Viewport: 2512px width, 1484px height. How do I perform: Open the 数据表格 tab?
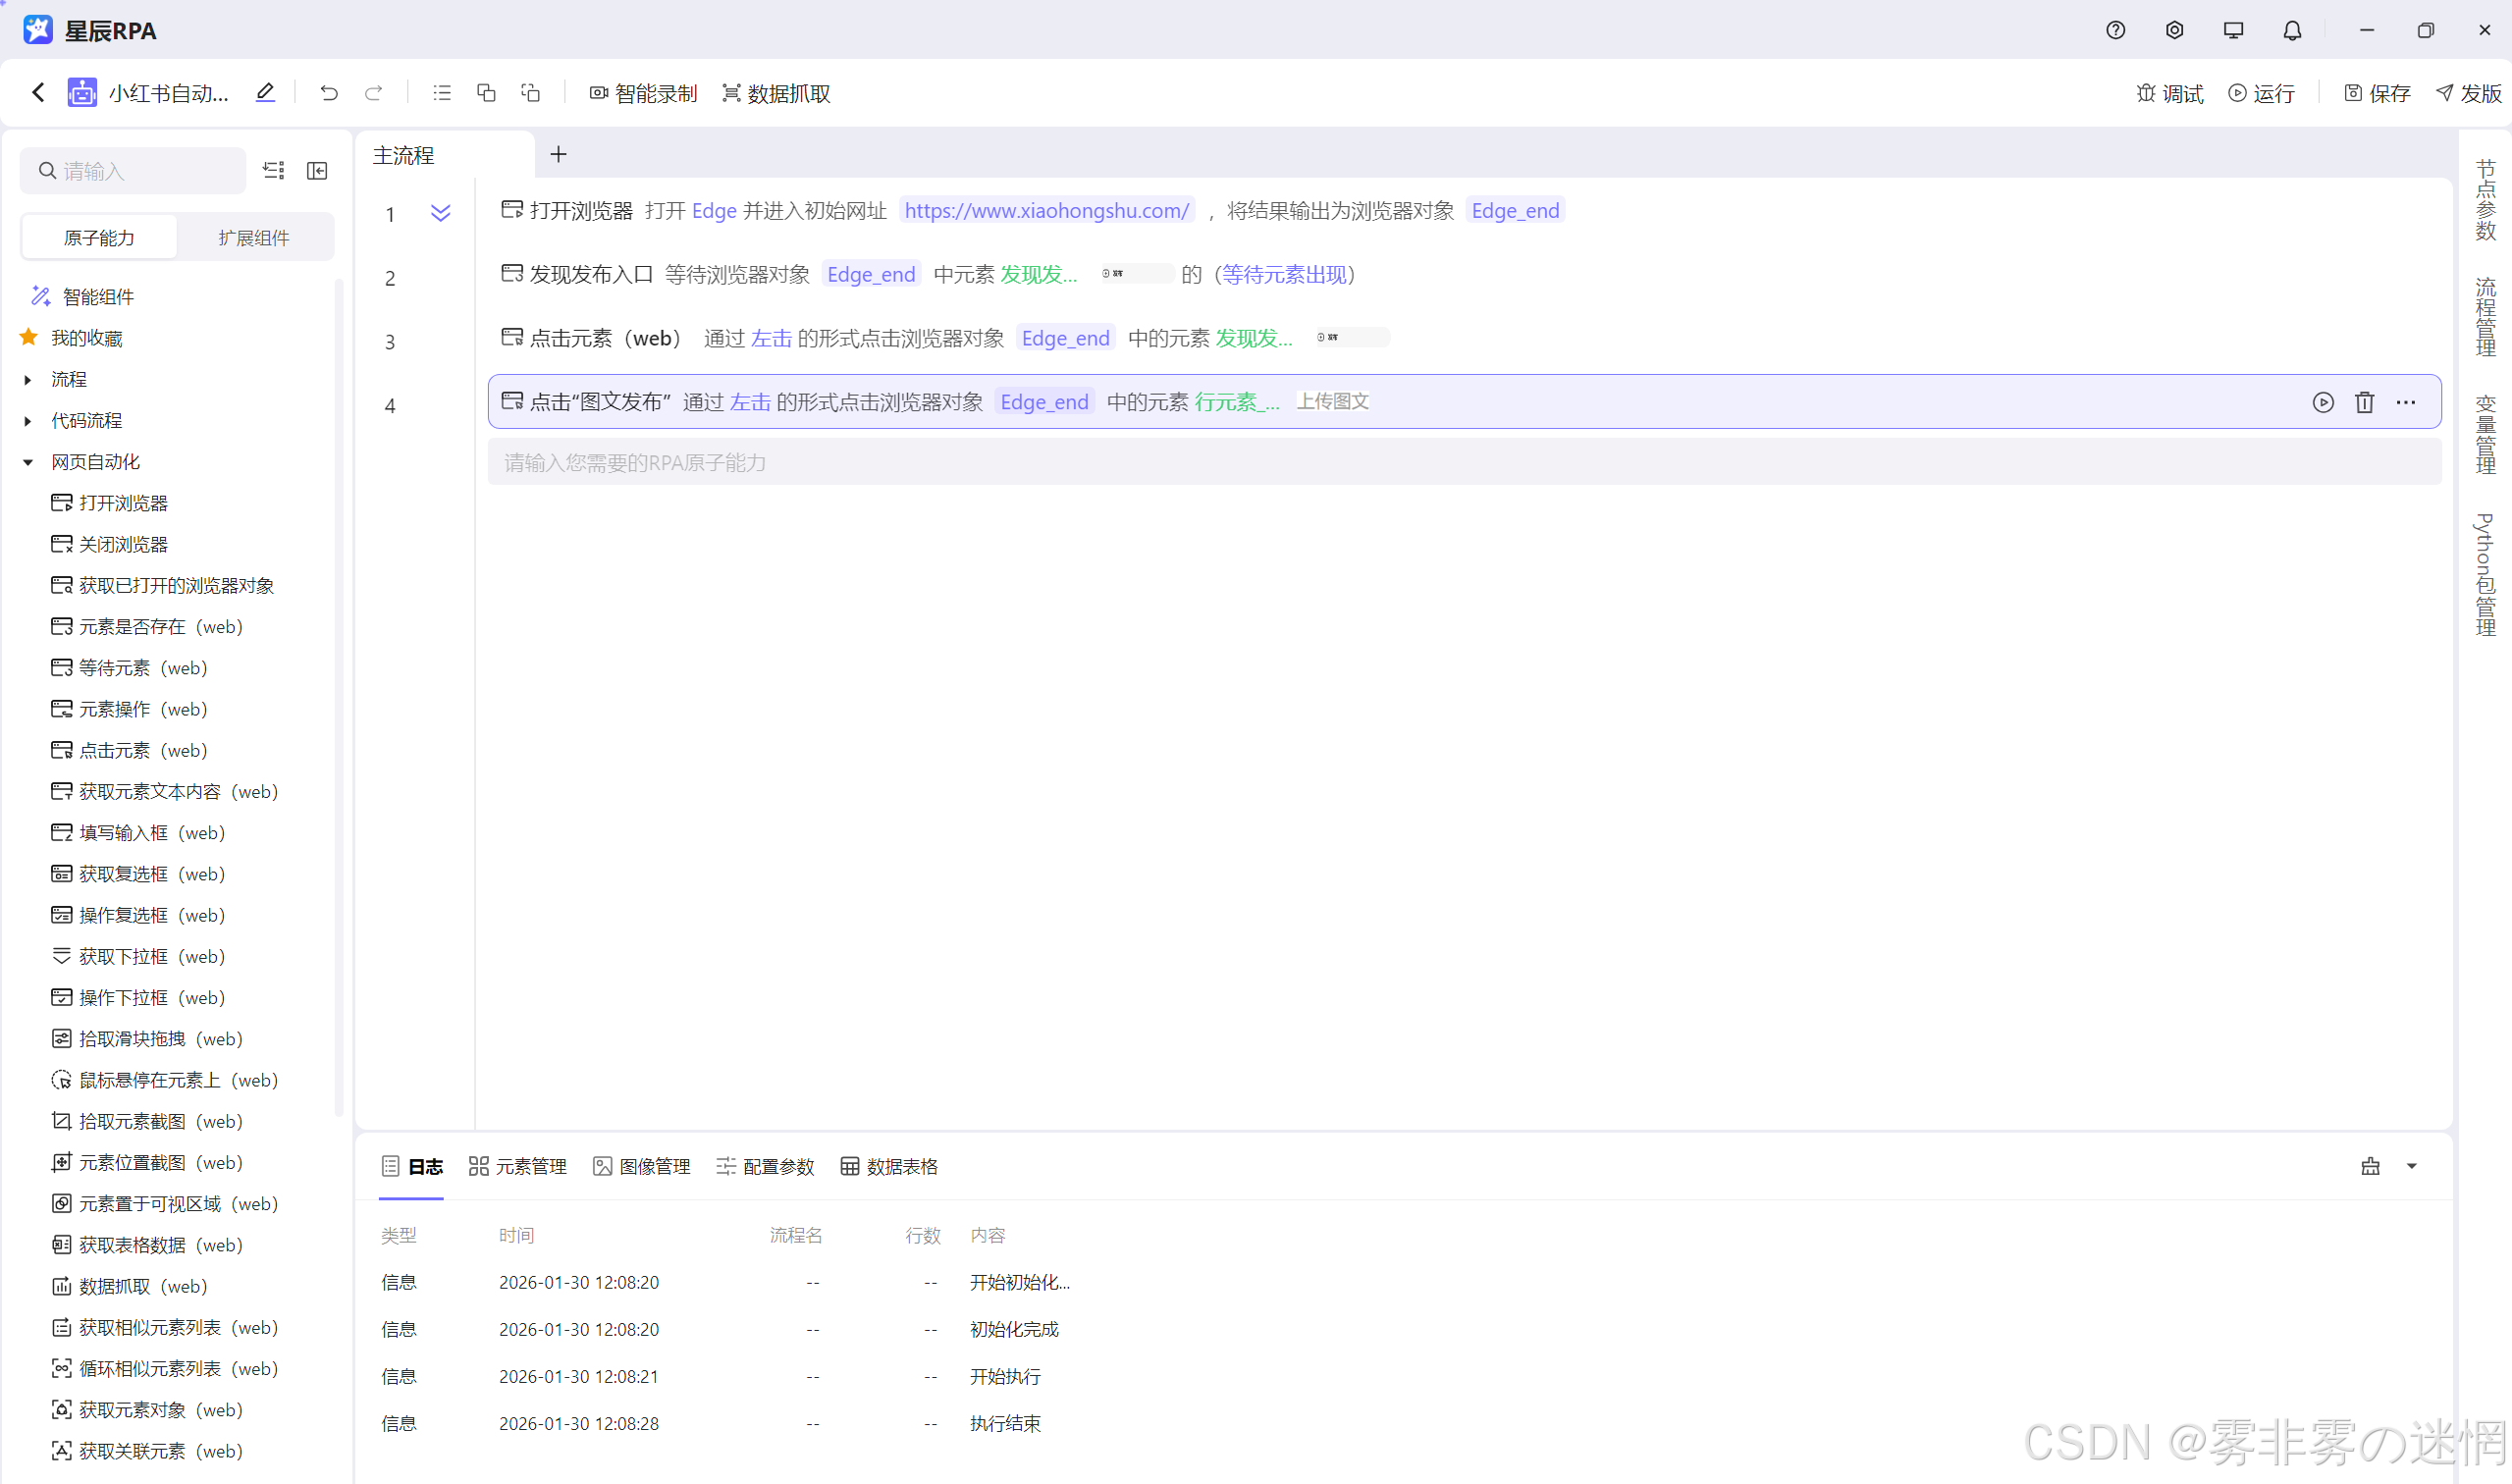[889, 1166]
